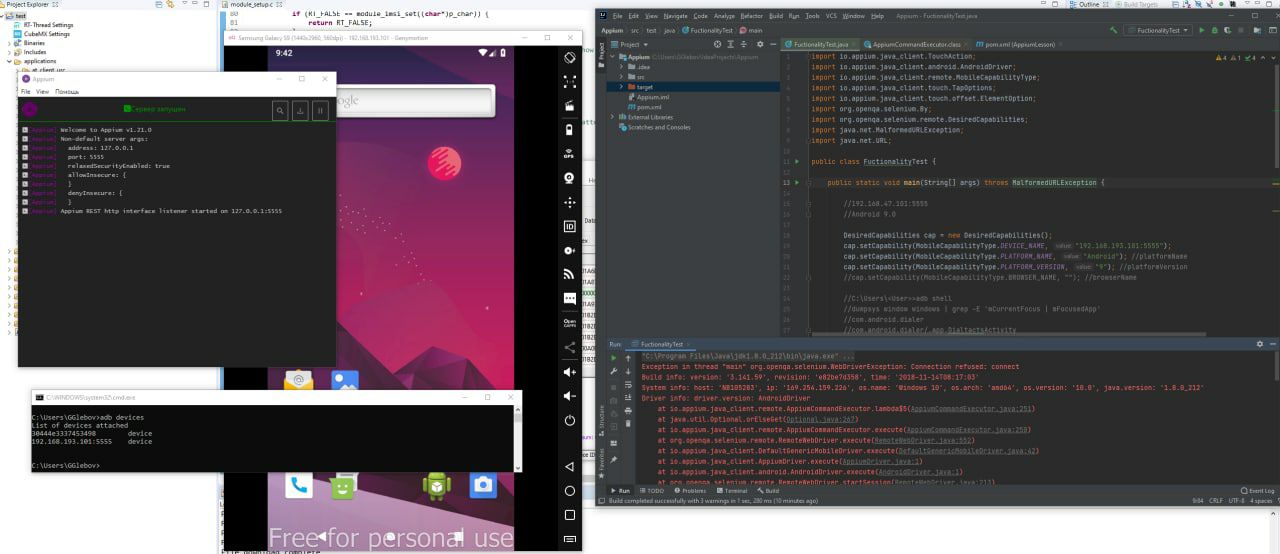
Task: Rotate the Genymotion emulator screen
Action: (x=569, y=58)
